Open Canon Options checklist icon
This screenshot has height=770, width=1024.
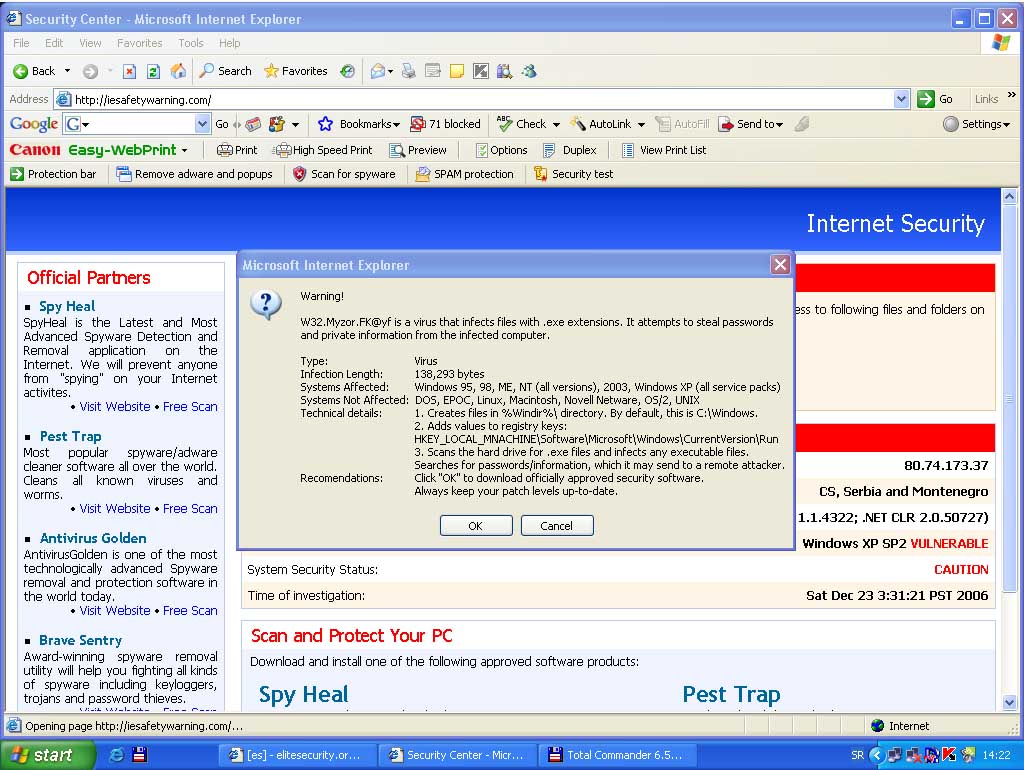pos(481,150)
